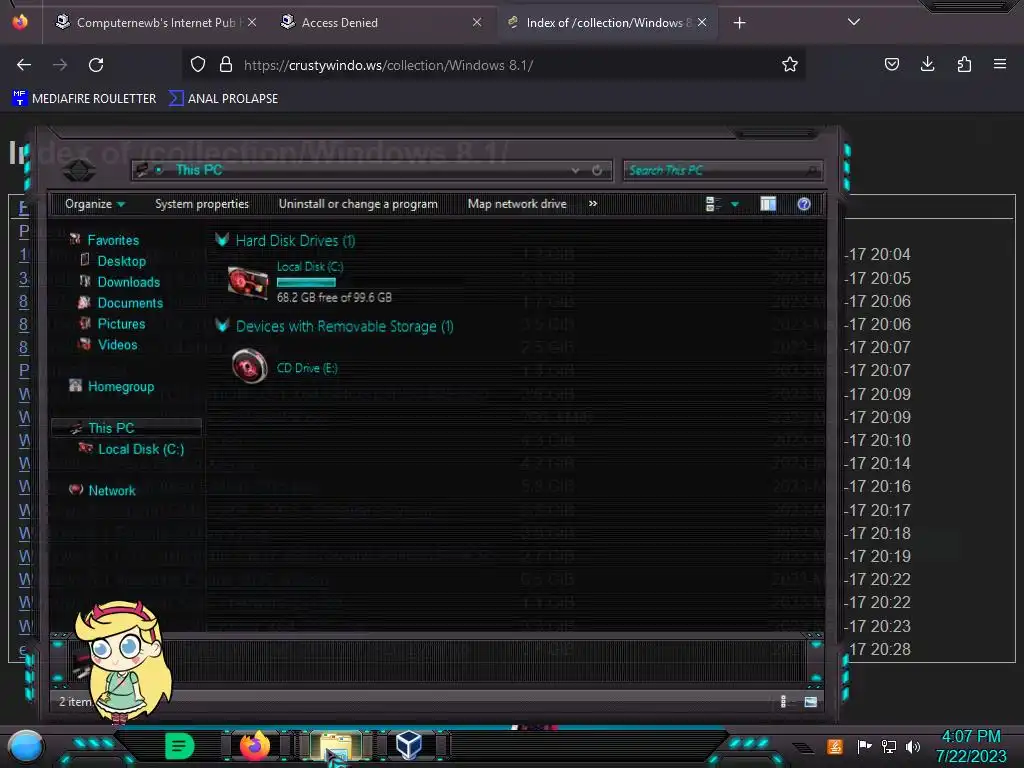Click the Firefox back arrow
The image size is (1024, 768).
click(24, 65)
